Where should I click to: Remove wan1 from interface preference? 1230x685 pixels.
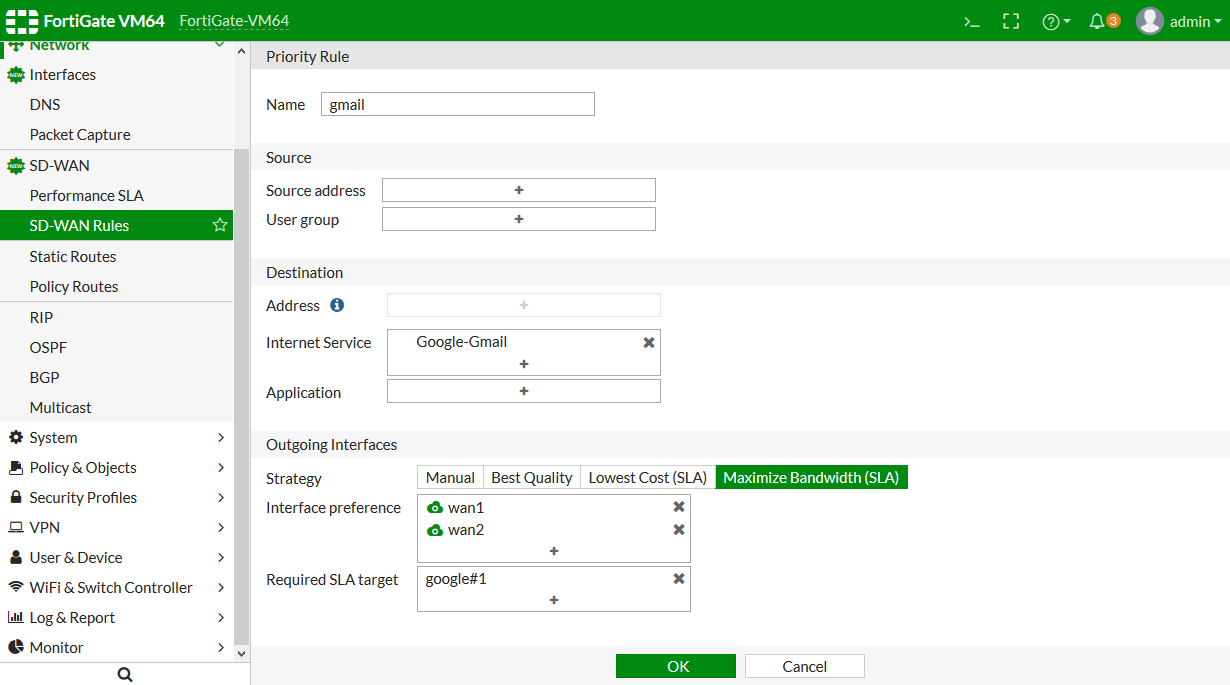coord(679,508)
